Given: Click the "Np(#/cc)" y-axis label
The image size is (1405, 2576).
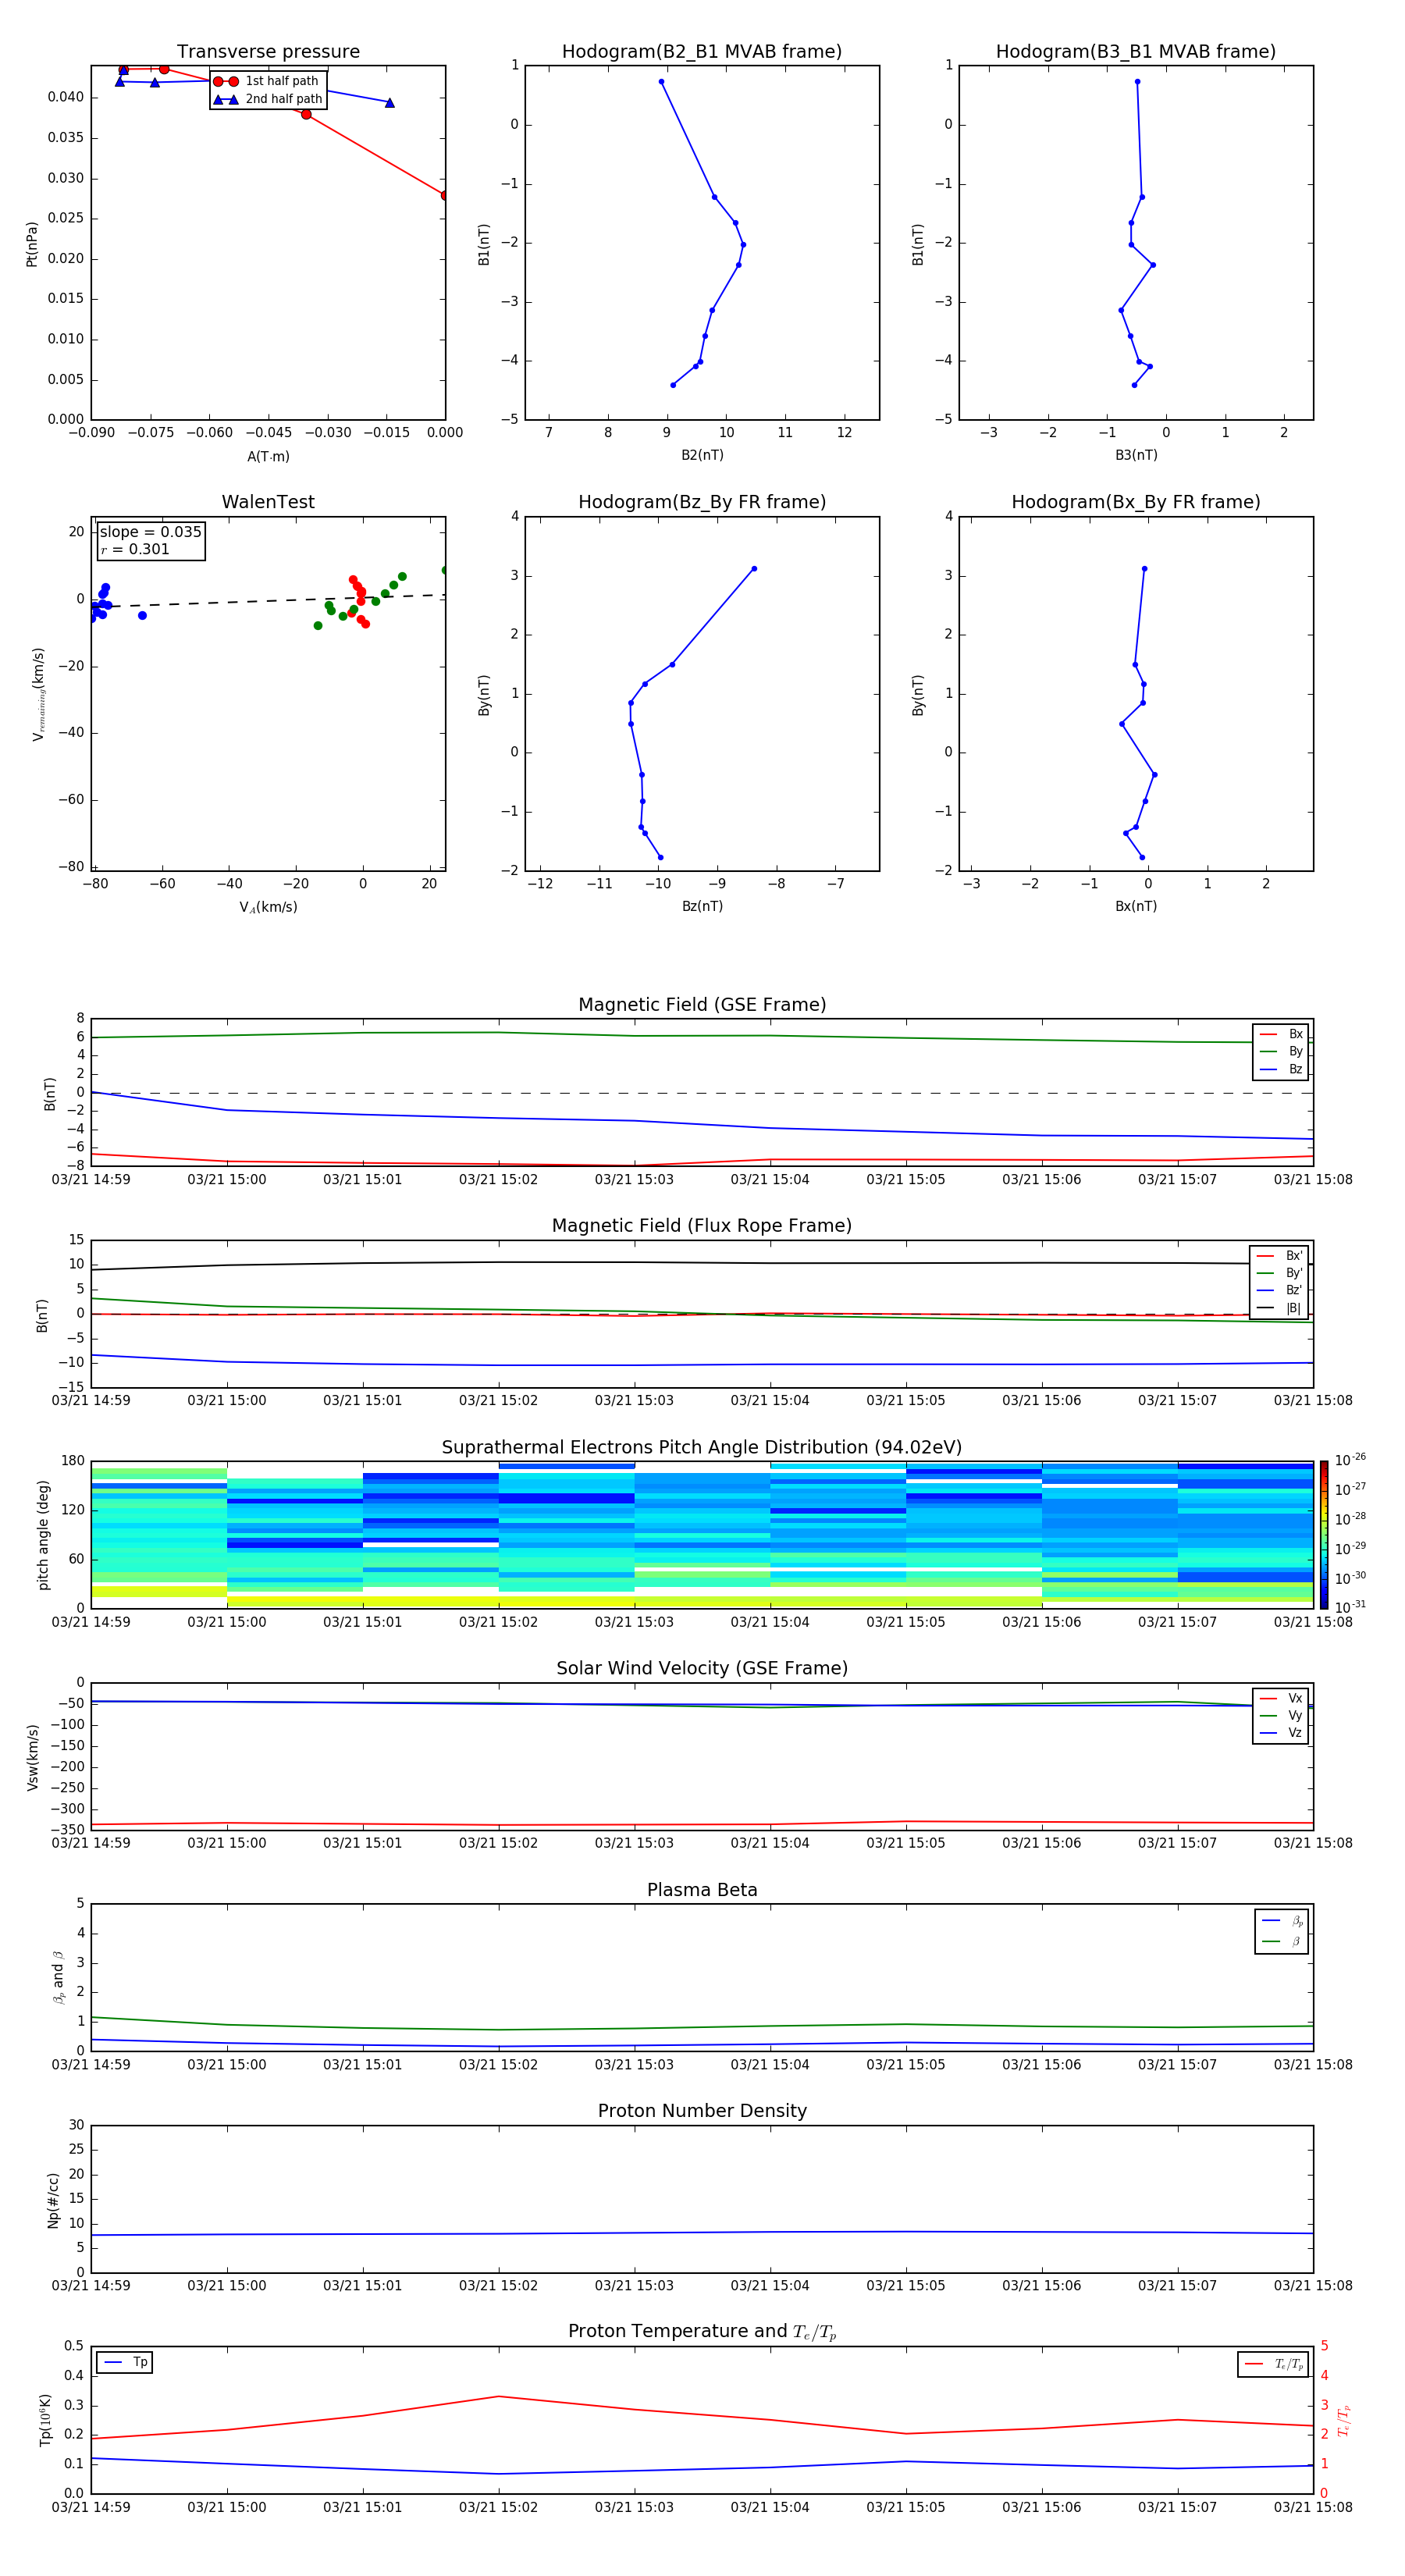Looking at the screenshot, I should [x=53, y=2200].
